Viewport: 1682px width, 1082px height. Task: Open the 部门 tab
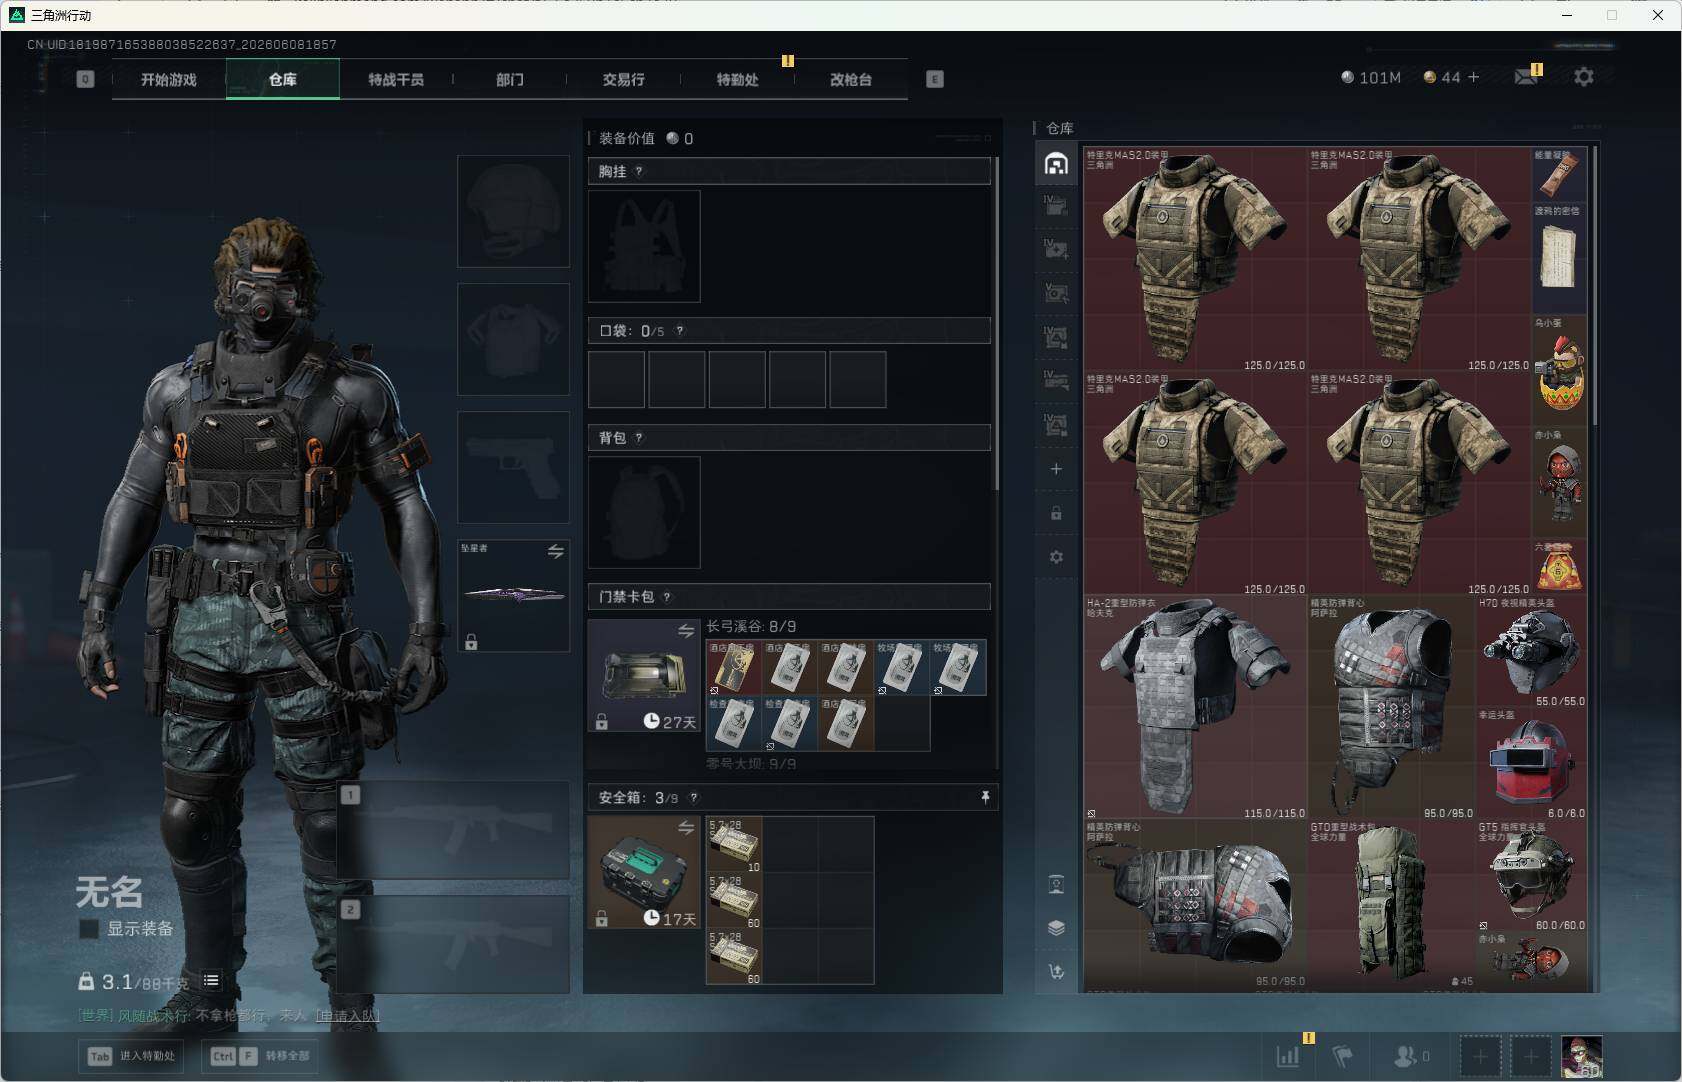[510, 79]
